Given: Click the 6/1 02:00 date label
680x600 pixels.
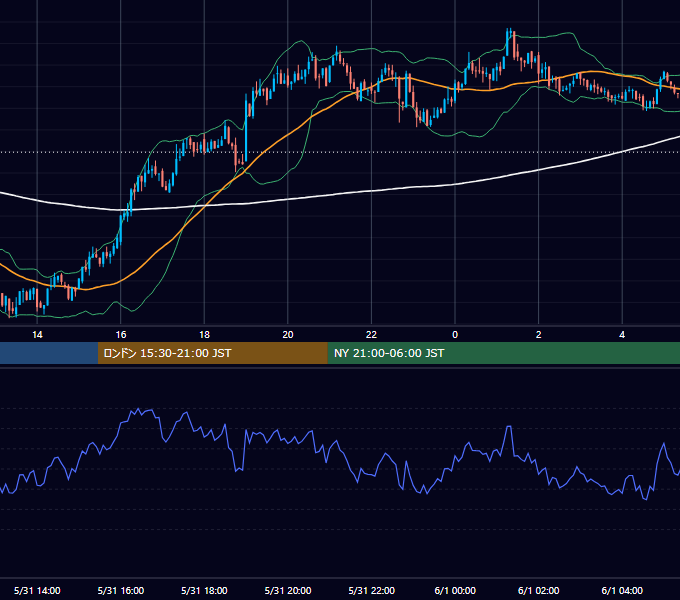Looking at the screenshot, I should tap(539, 590).
